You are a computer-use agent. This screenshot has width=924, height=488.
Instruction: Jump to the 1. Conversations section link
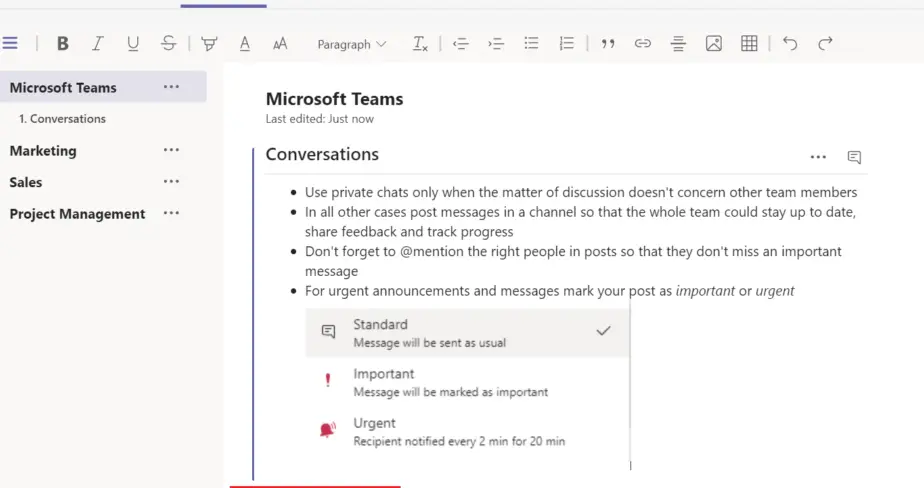(62, 118)
